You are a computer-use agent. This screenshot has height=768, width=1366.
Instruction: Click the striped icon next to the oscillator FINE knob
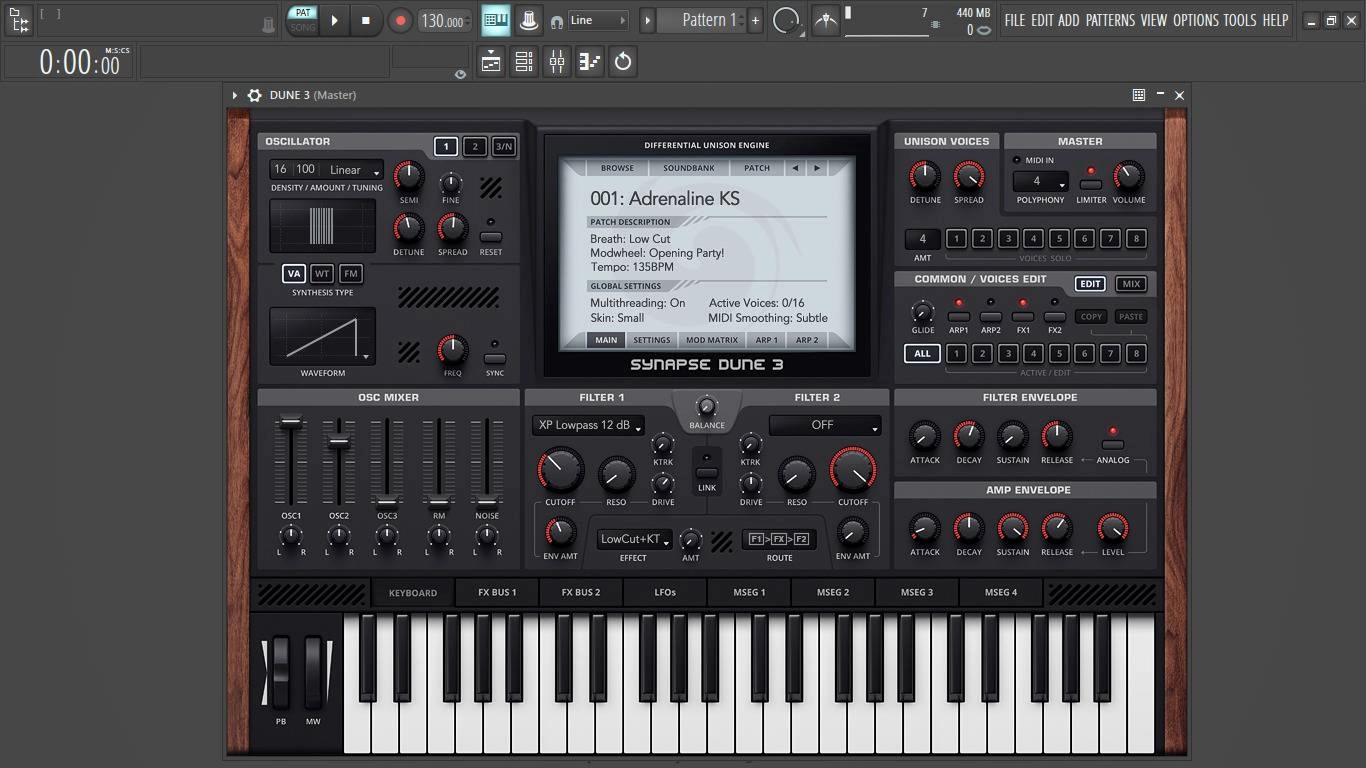click(490, 186)
